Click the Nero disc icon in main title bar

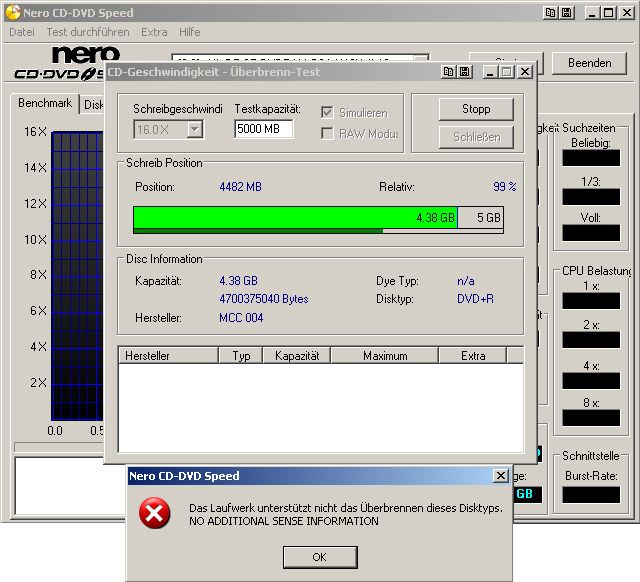click(x=13, y=13)
